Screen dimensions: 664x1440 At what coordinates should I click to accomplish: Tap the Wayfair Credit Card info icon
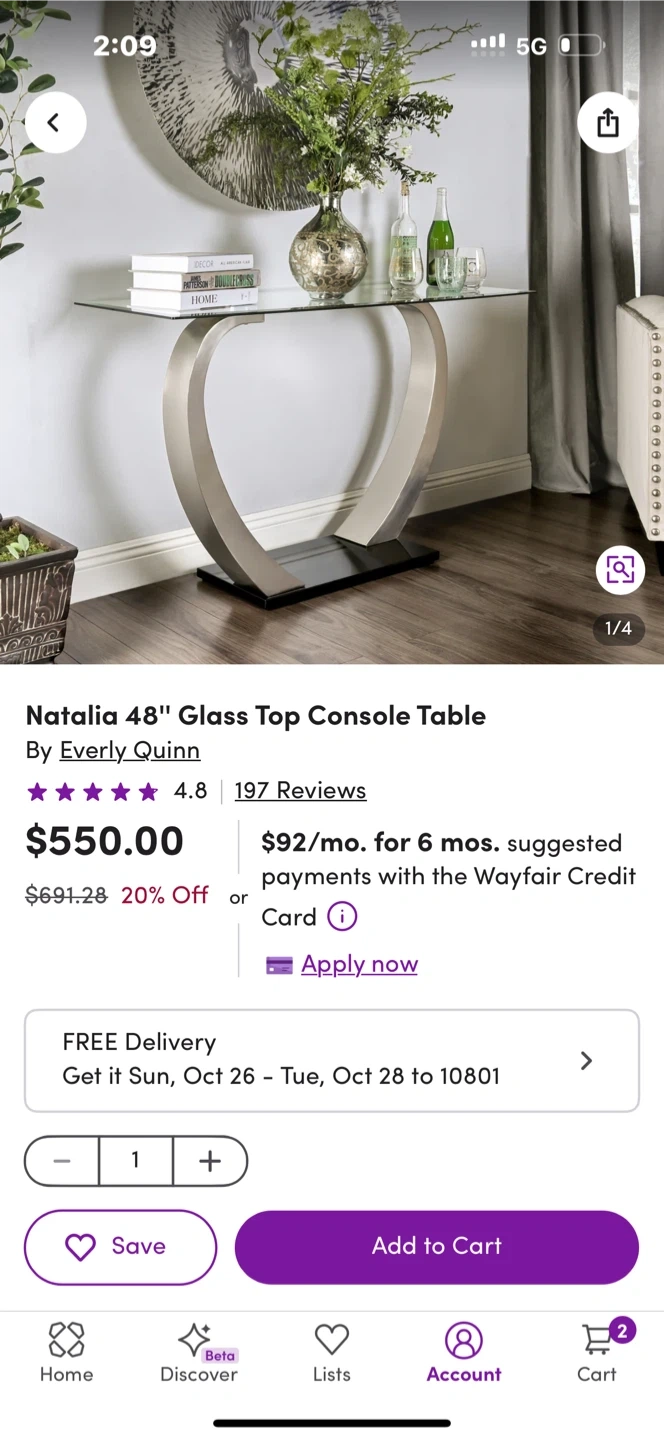tap(342, 916)
